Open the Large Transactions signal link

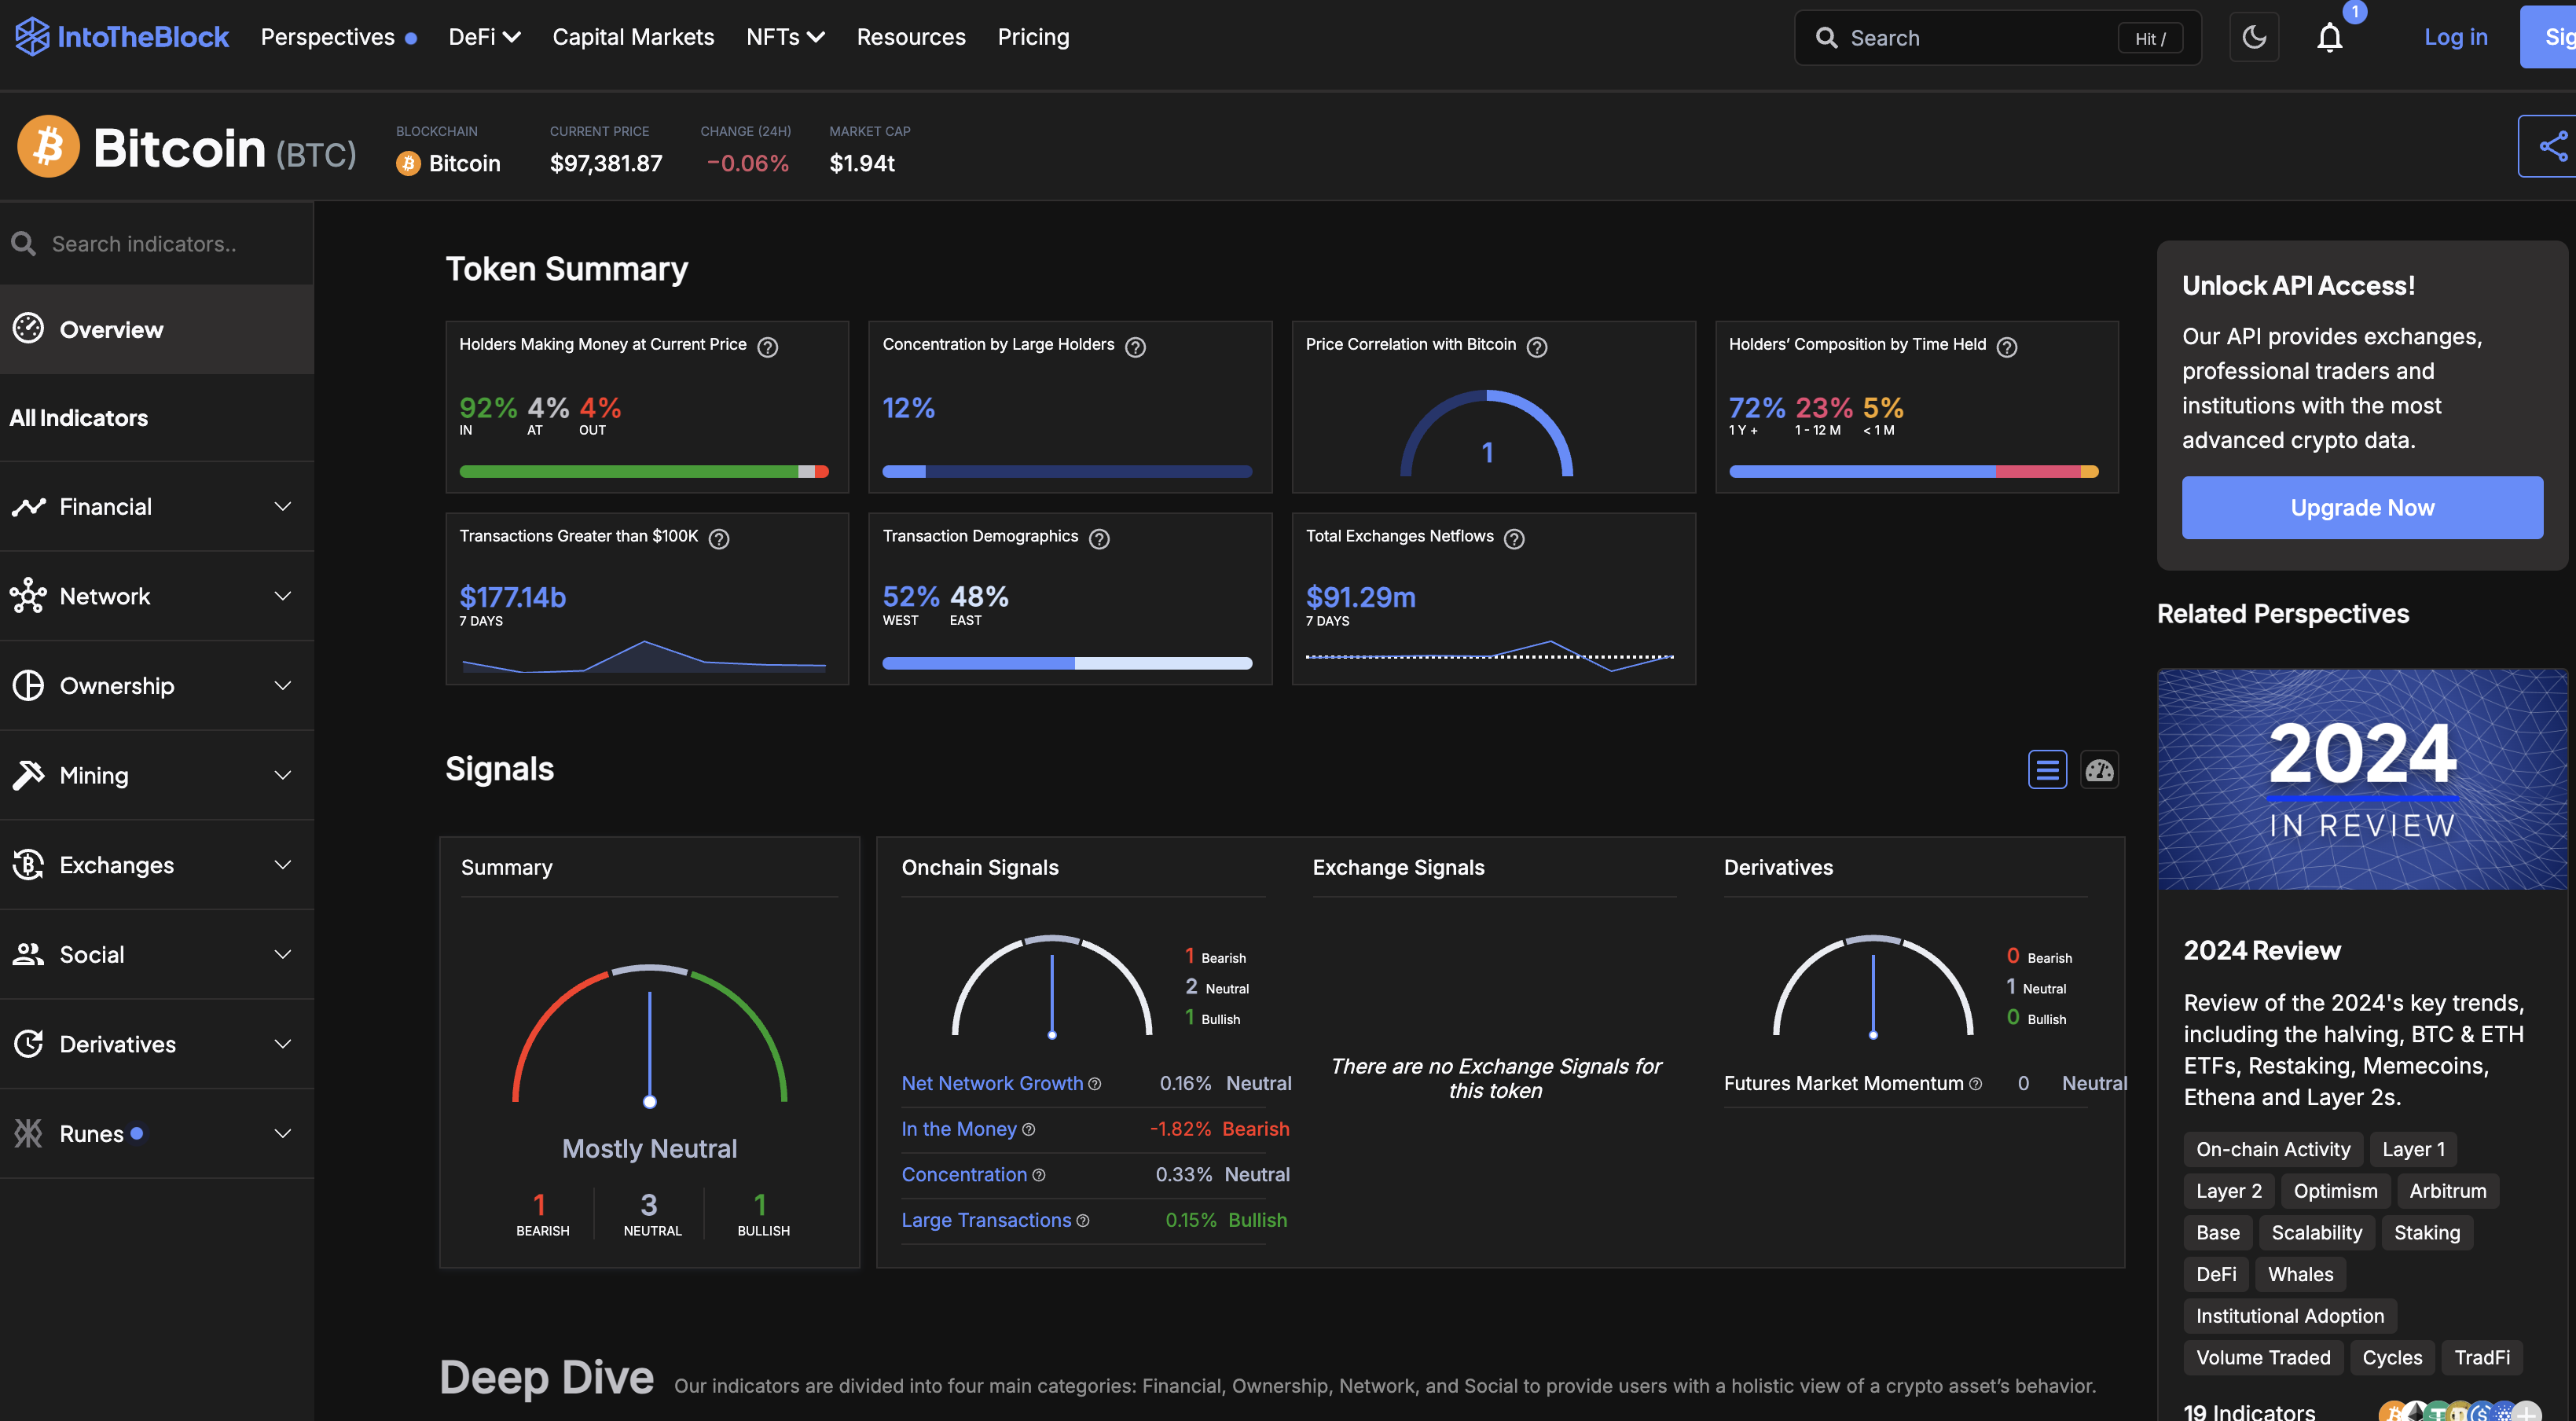(986, 1220)
